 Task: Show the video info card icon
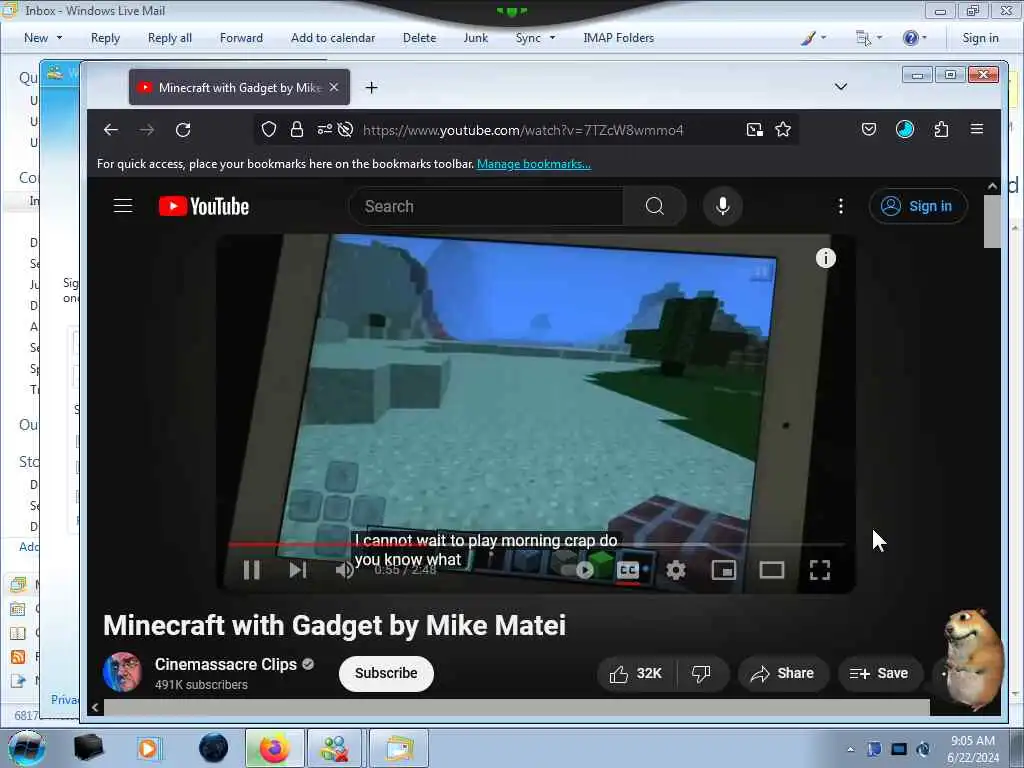tap(825, 258)
